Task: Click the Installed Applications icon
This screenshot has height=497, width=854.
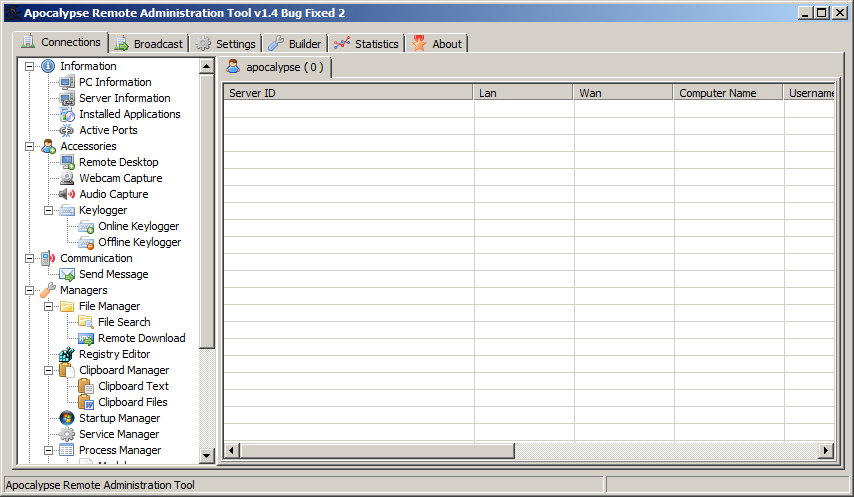Action: (x=67, y=114)
